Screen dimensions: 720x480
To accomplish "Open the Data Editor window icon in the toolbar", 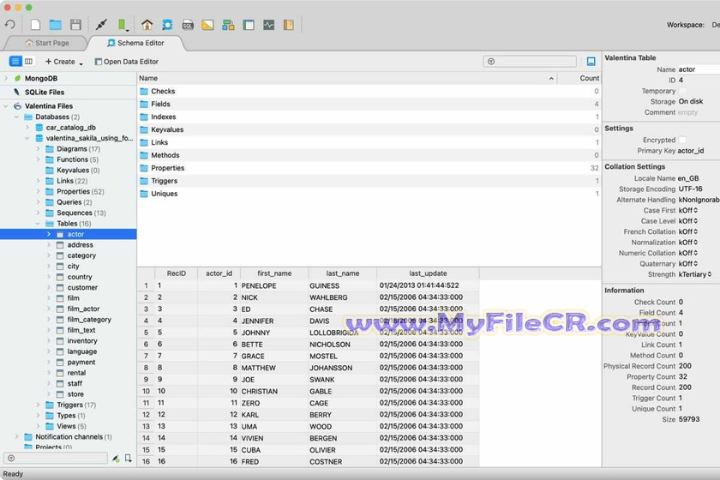I will [x=248, y=24].
